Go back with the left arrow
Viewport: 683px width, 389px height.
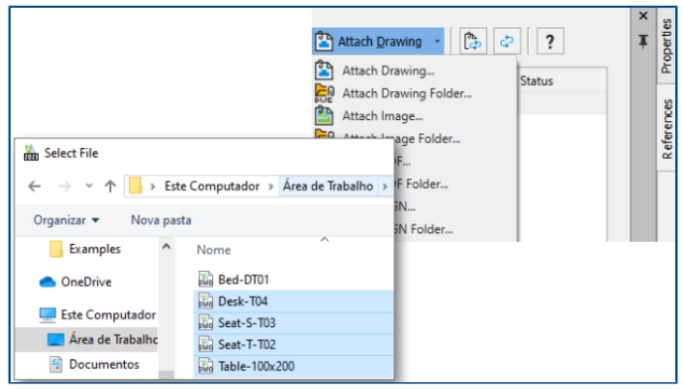pyautogui.click(x=34, y=186)
